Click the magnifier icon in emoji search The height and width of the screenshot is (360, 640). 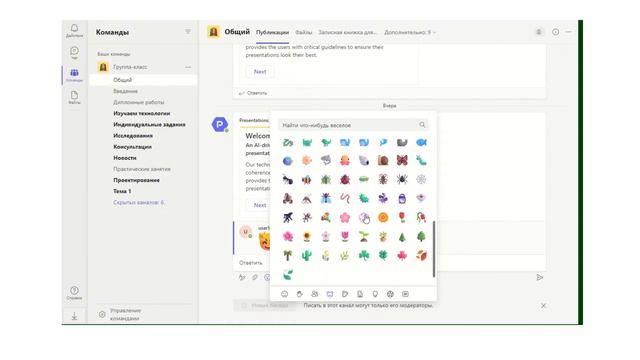pos(422,125)
